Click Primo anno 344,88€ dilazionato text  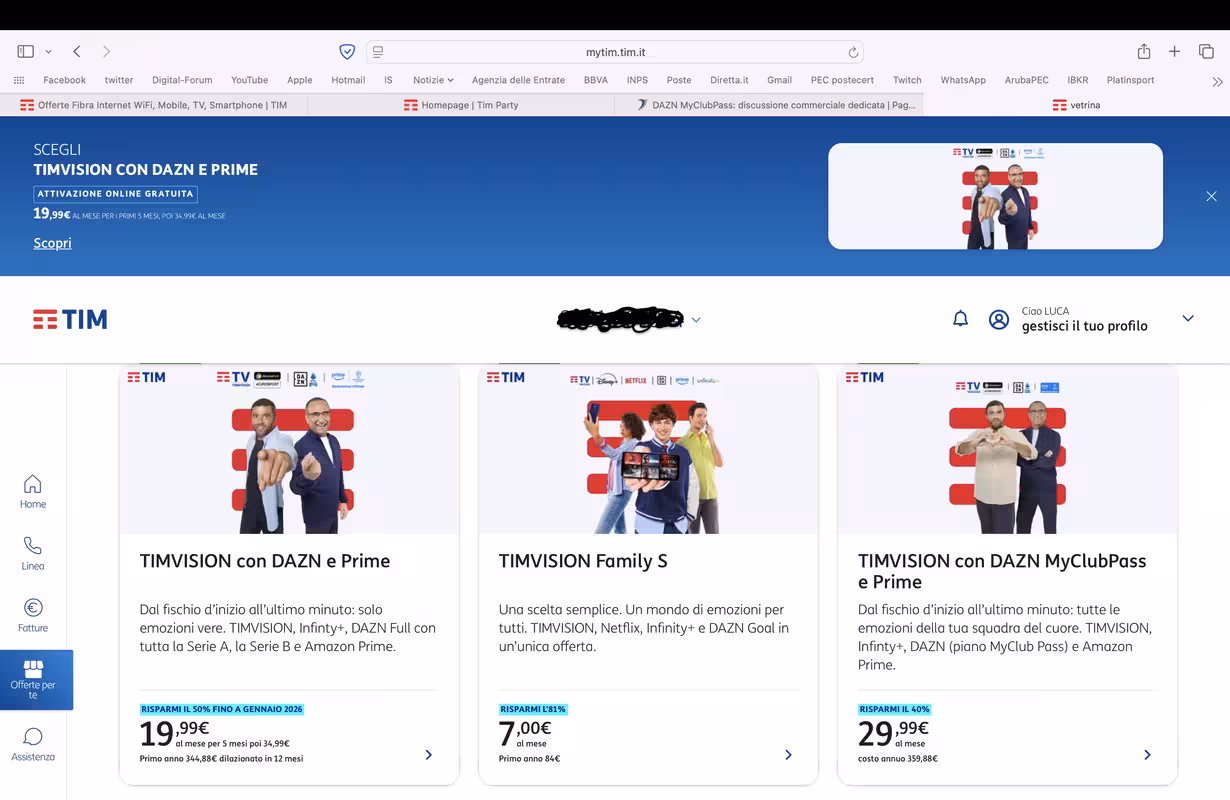tap(221, 759)
